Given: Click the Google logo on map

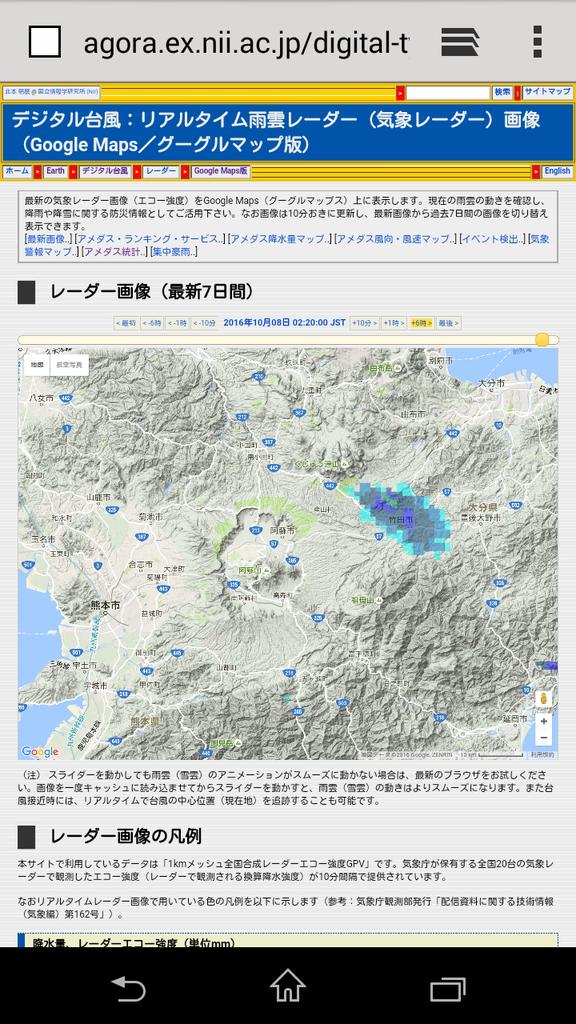Looking at the screenshot, I should 40,752.
